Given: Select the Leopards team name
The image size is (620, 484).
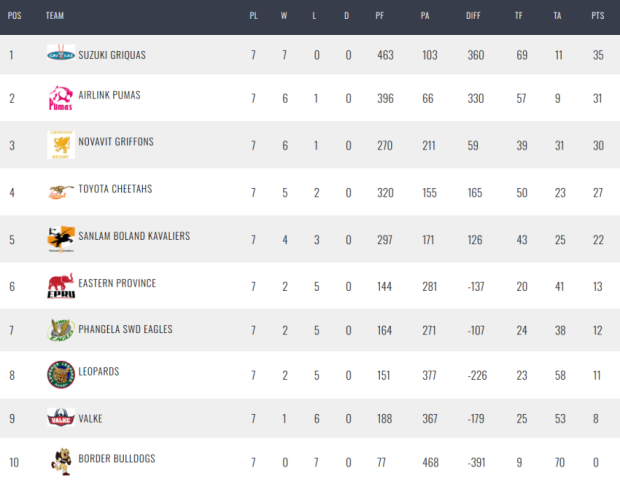Looking at the screenshot, I should 98,371.
